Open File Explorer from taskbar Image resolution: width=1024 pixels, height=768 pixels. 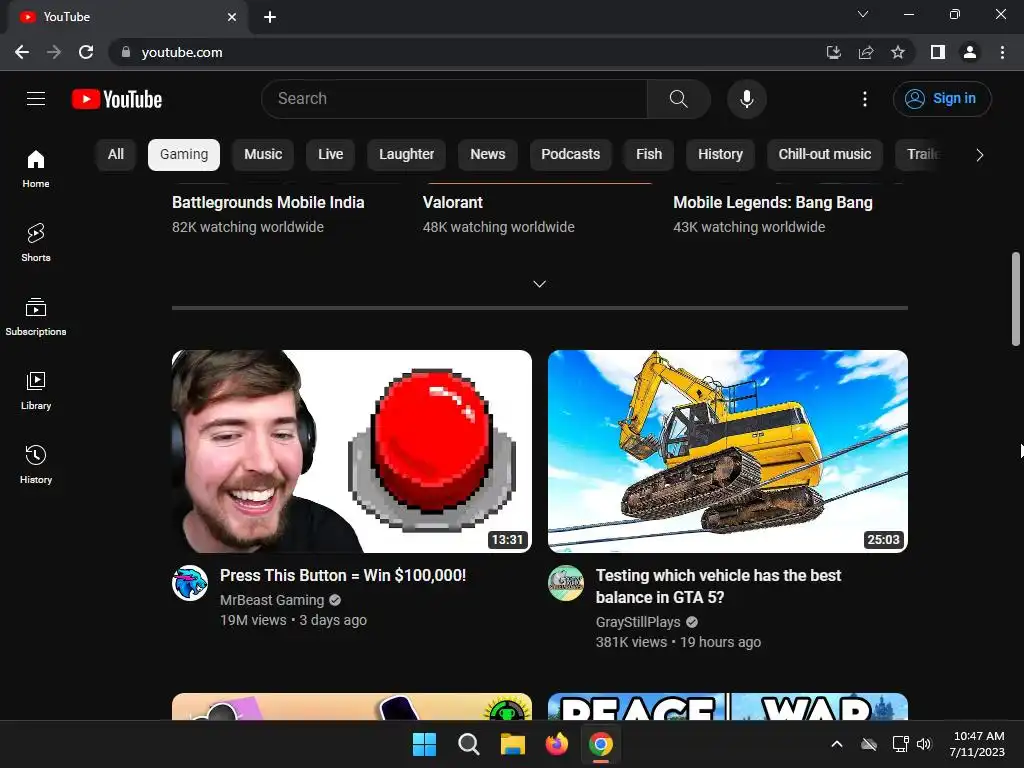tap(513, 744)
